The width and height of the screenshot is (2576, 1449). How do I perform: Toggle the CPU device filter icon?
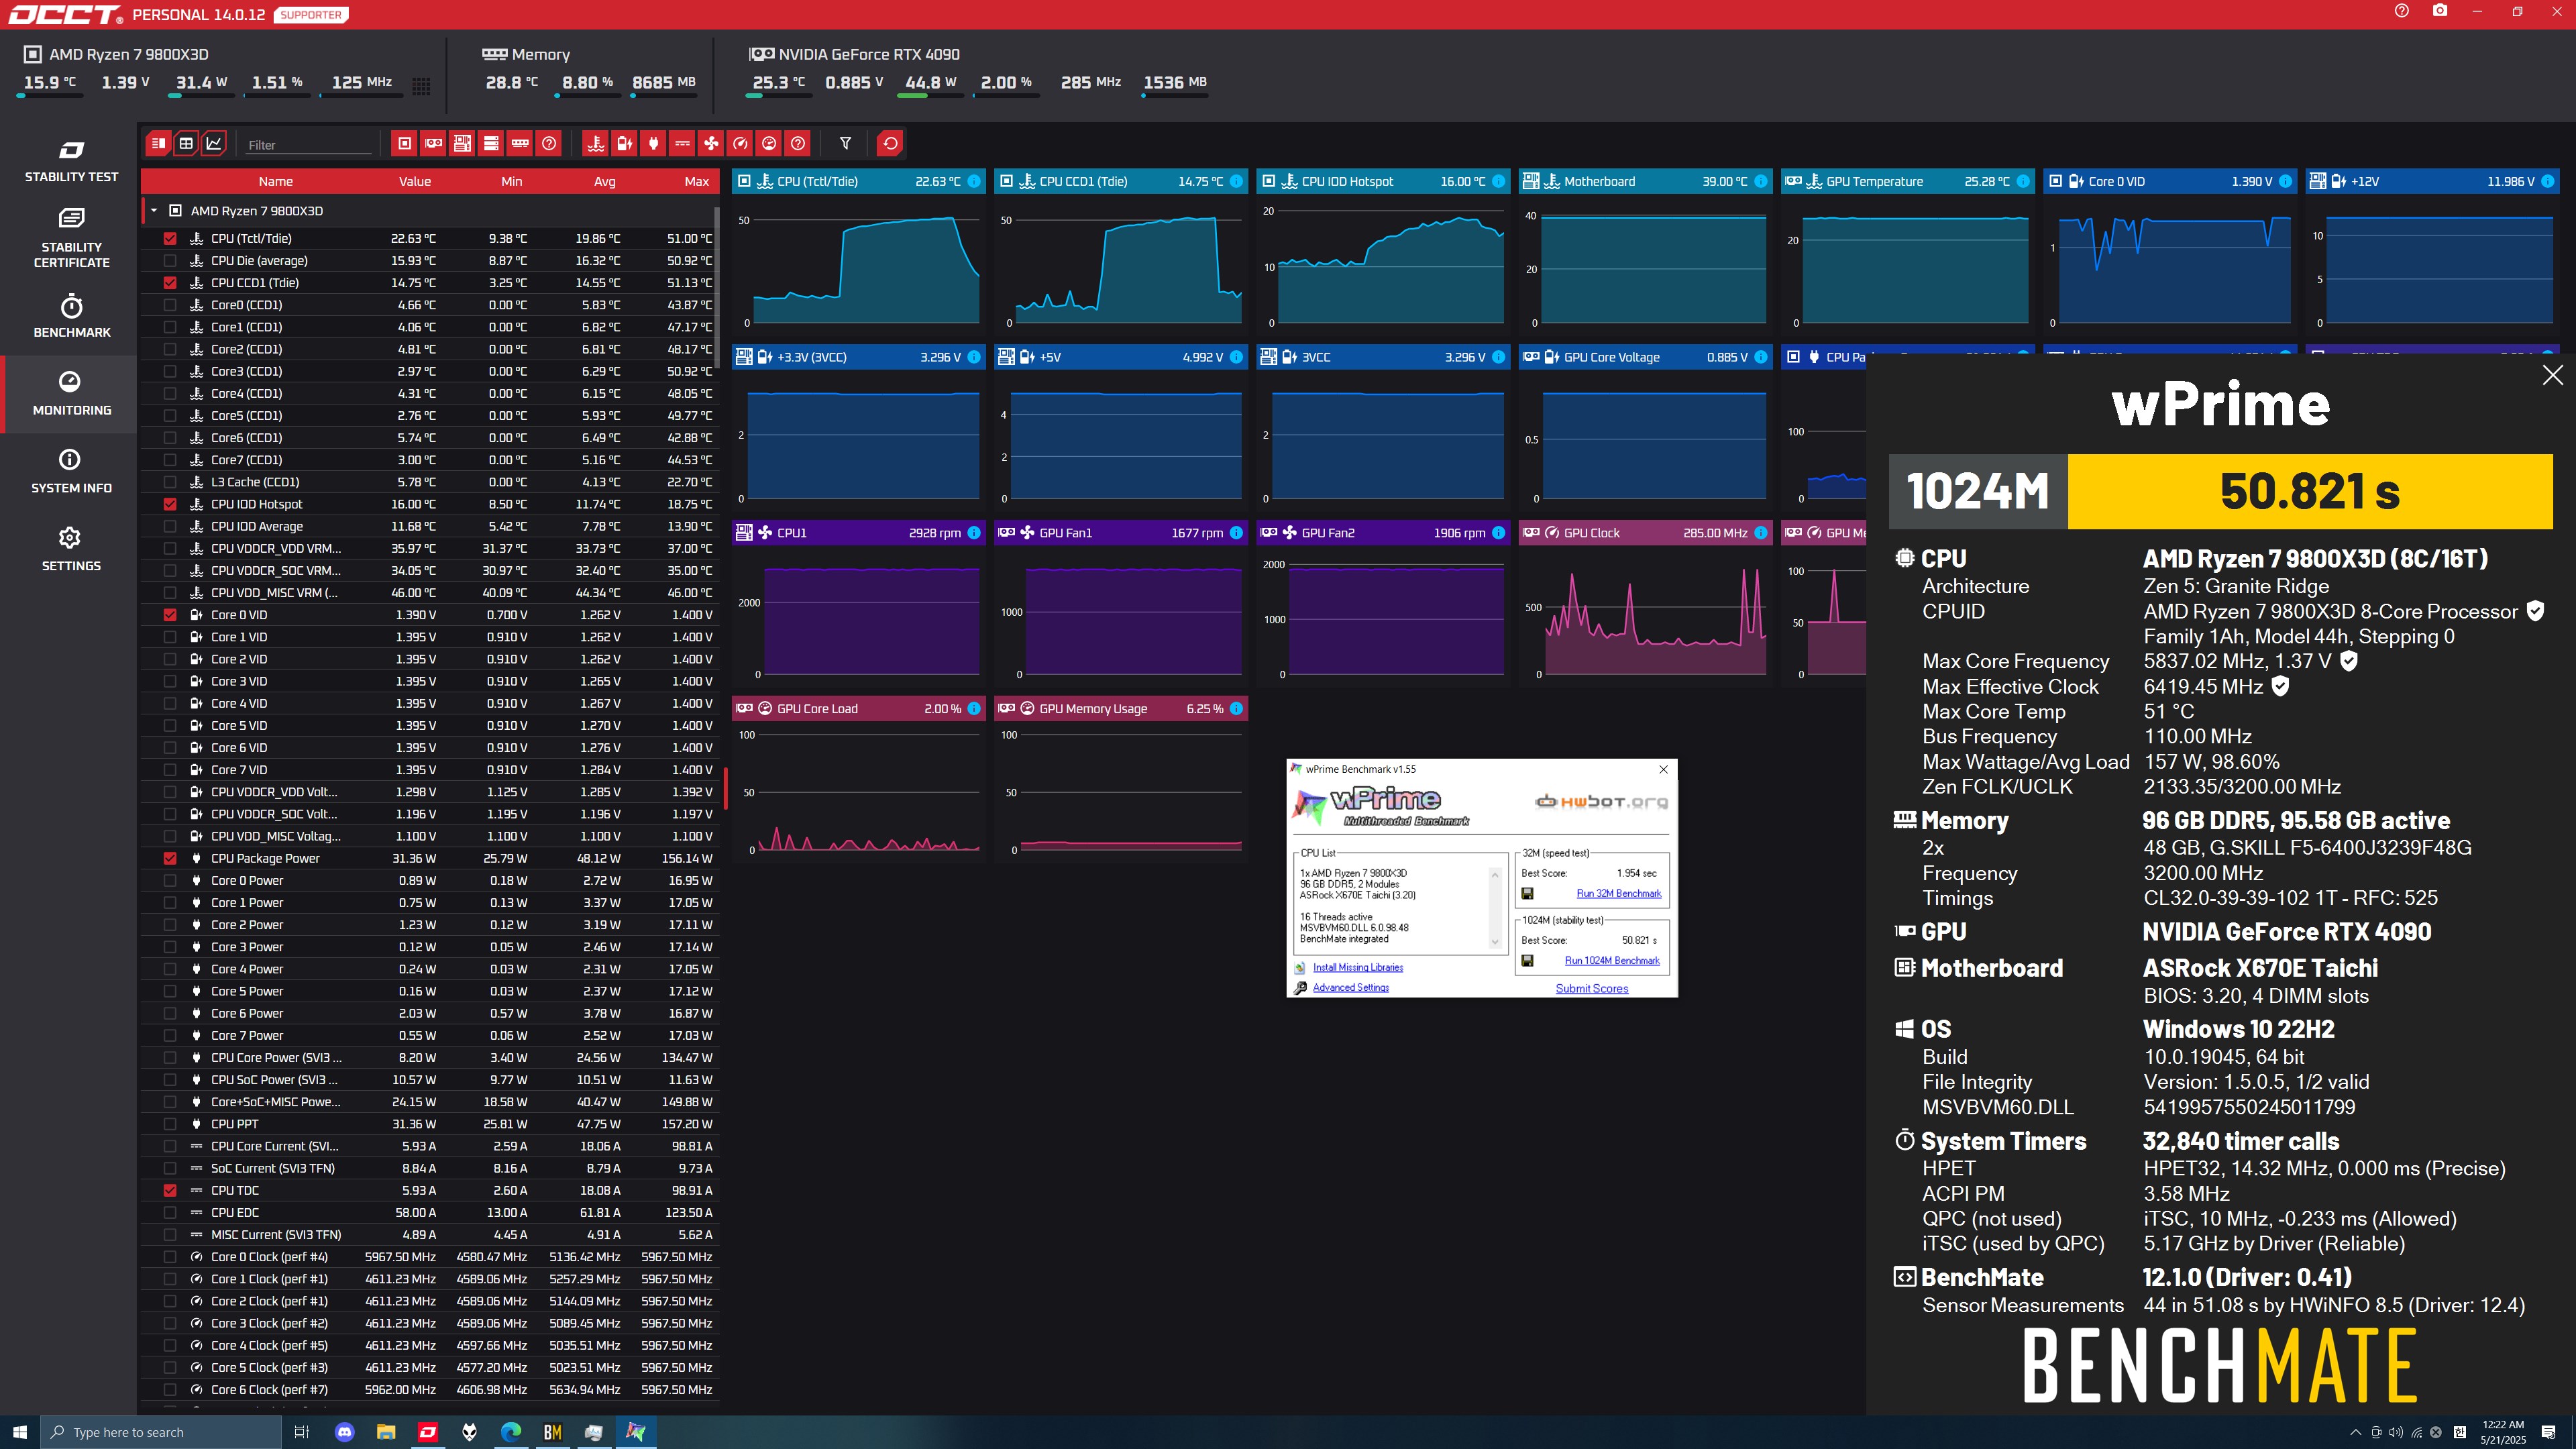(x=404, y=144)
